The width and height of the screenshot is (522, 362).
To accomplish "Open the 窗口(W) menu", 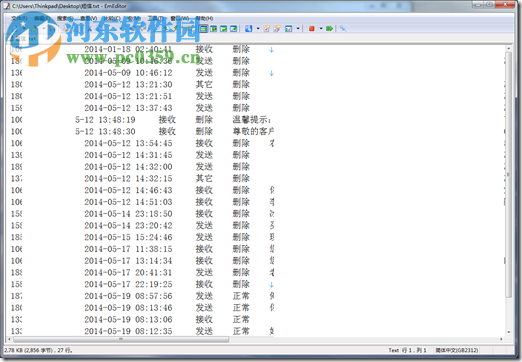I will tap(179, 18).
